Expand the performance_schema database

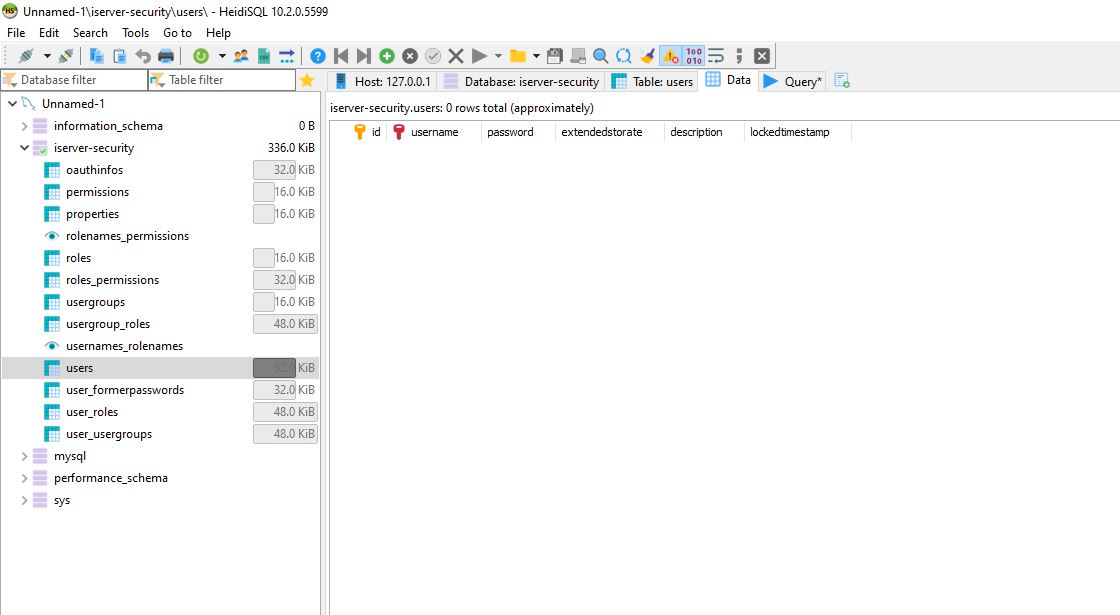pyautogui.click(x=24, y=478)
